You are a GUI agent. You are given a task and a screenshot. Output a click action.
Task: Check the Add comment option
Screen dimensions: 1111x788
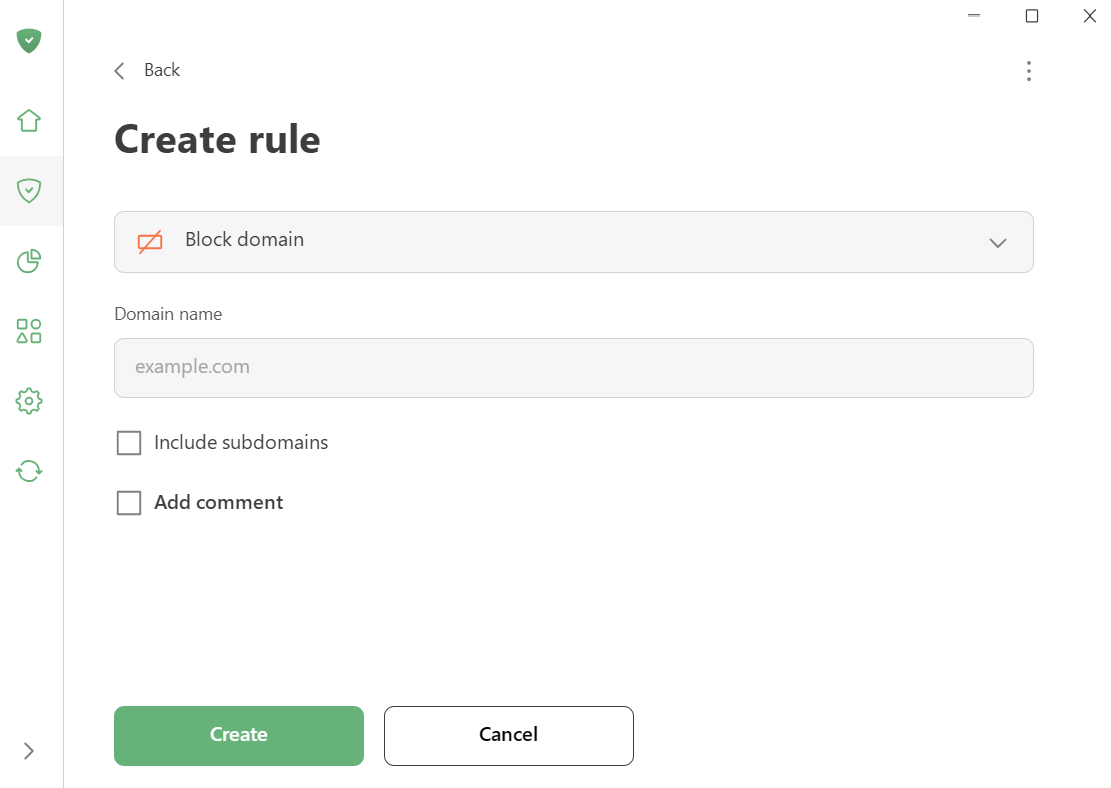coord(128,502)
